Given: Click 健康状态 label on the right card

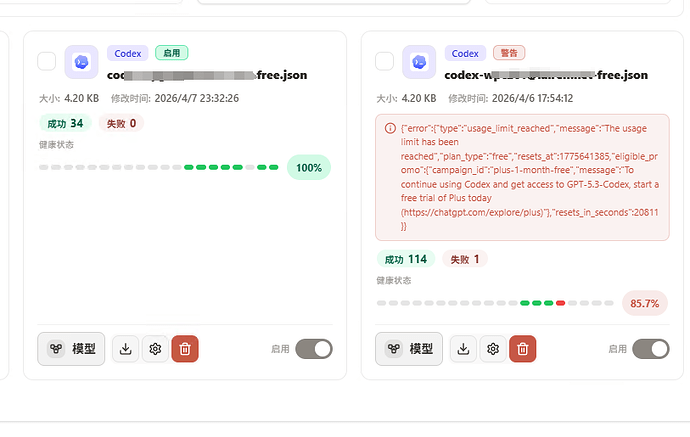Looking at the screenshot, I should (x=394, y=280).
